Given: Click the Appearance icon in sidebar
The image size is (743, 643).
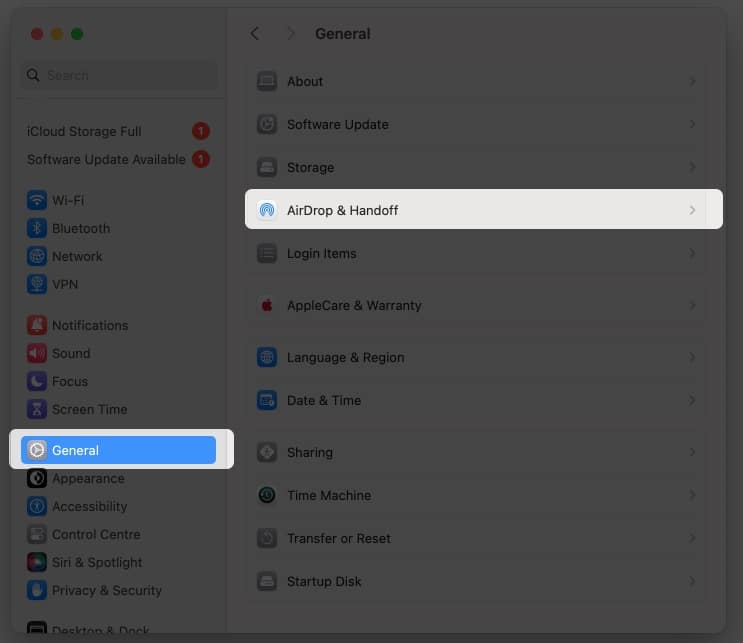Looking at the screenshot, I should (36, 478).
